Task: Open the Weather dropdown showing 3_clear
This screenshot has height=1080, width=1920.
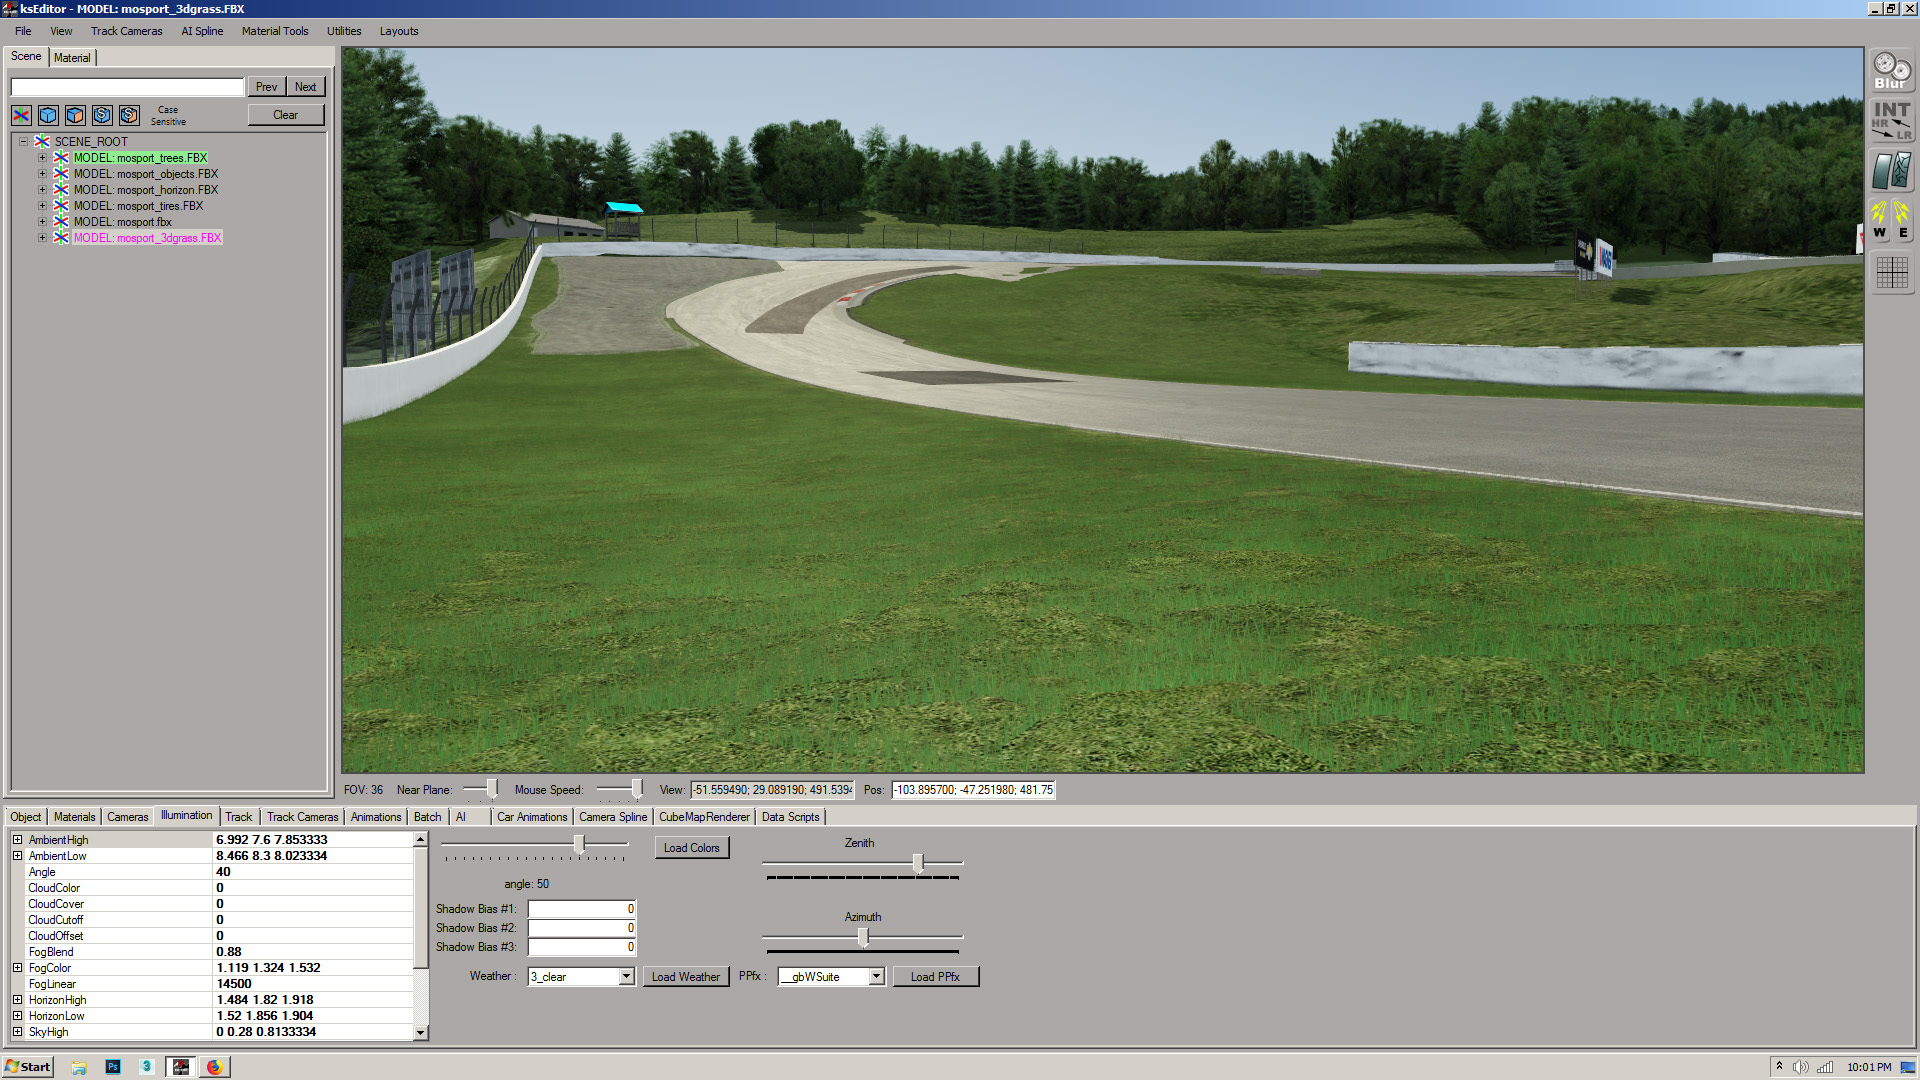Action: (626, 976)
